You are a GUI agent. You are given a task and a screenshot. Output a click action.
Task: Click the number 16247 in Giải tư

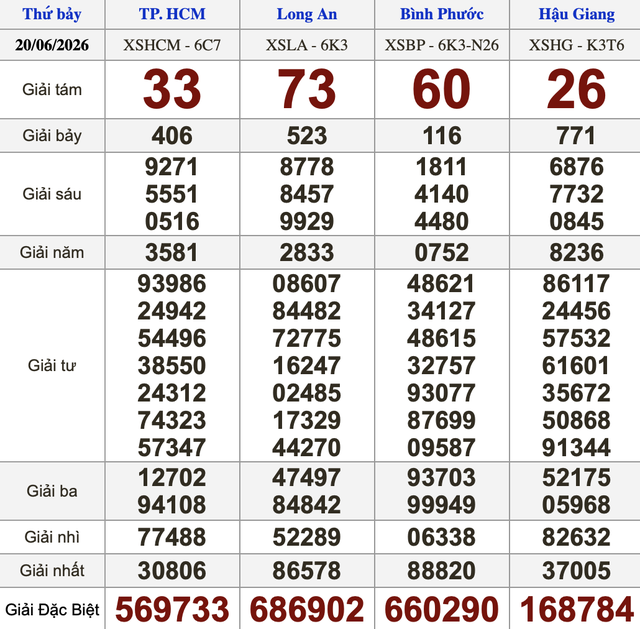tap(307, 366)
